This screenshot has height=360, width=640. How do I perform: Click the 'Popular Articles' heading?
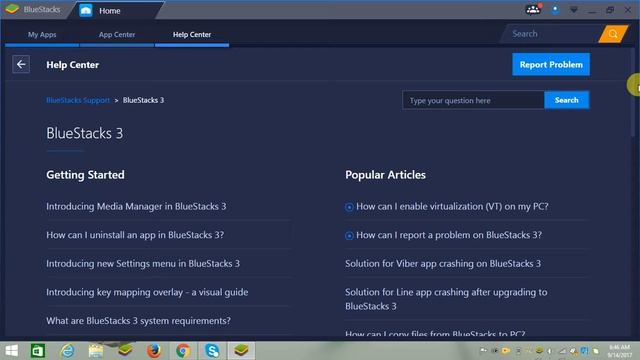(385, 175)
